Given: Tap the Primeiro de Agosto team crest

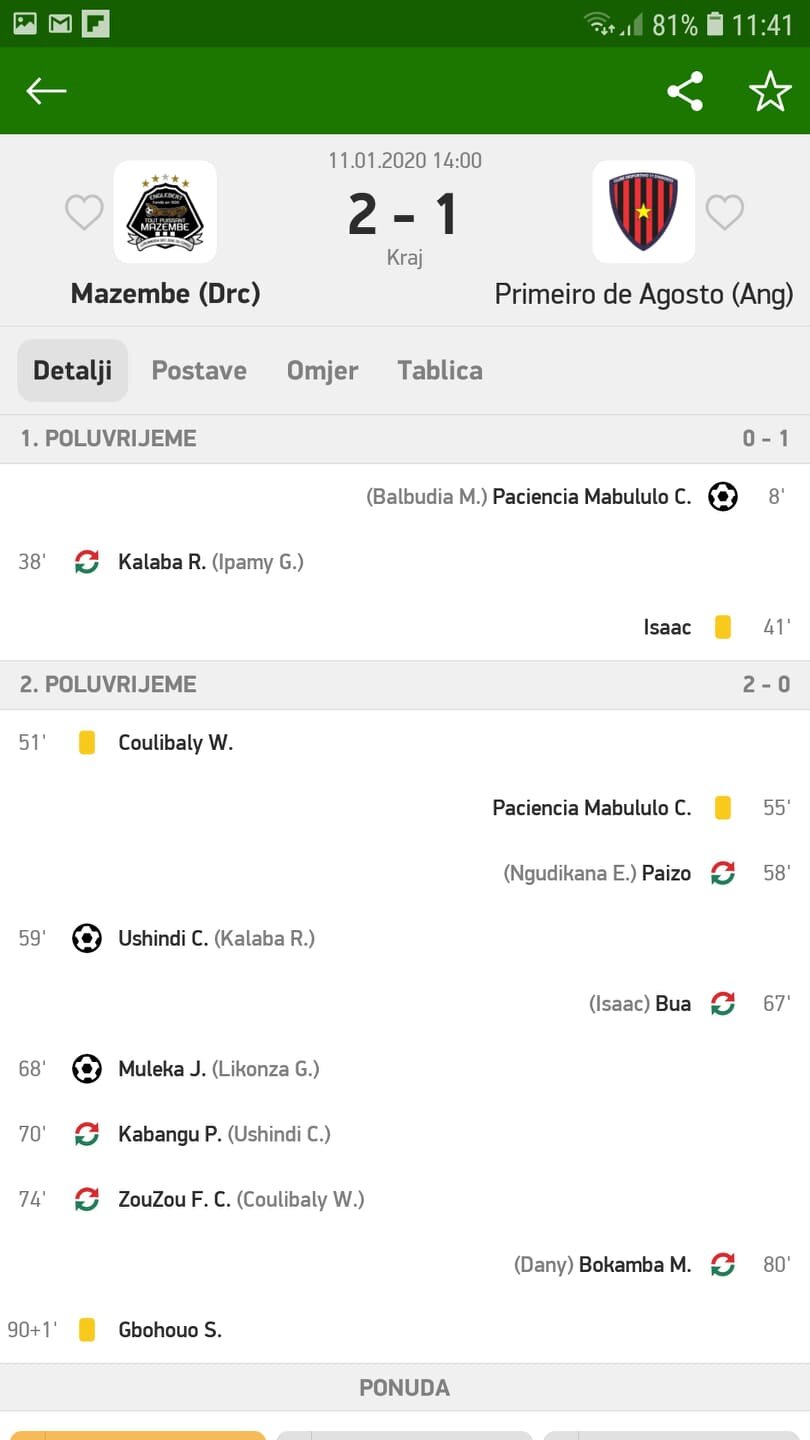Looking at the screenshot, I should click(643, 212).
